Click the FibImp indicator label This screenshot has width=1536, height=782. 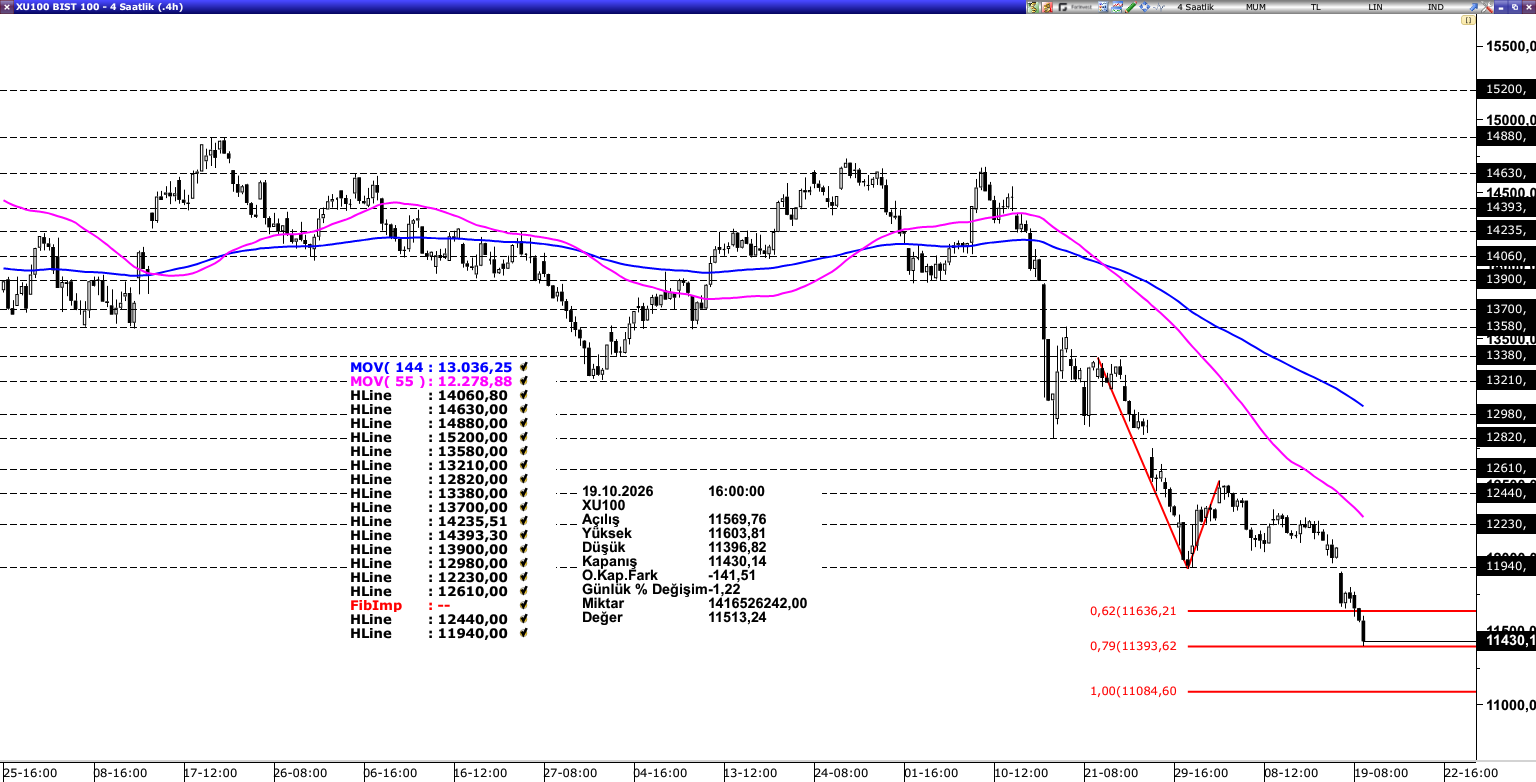tap(376, 606)
